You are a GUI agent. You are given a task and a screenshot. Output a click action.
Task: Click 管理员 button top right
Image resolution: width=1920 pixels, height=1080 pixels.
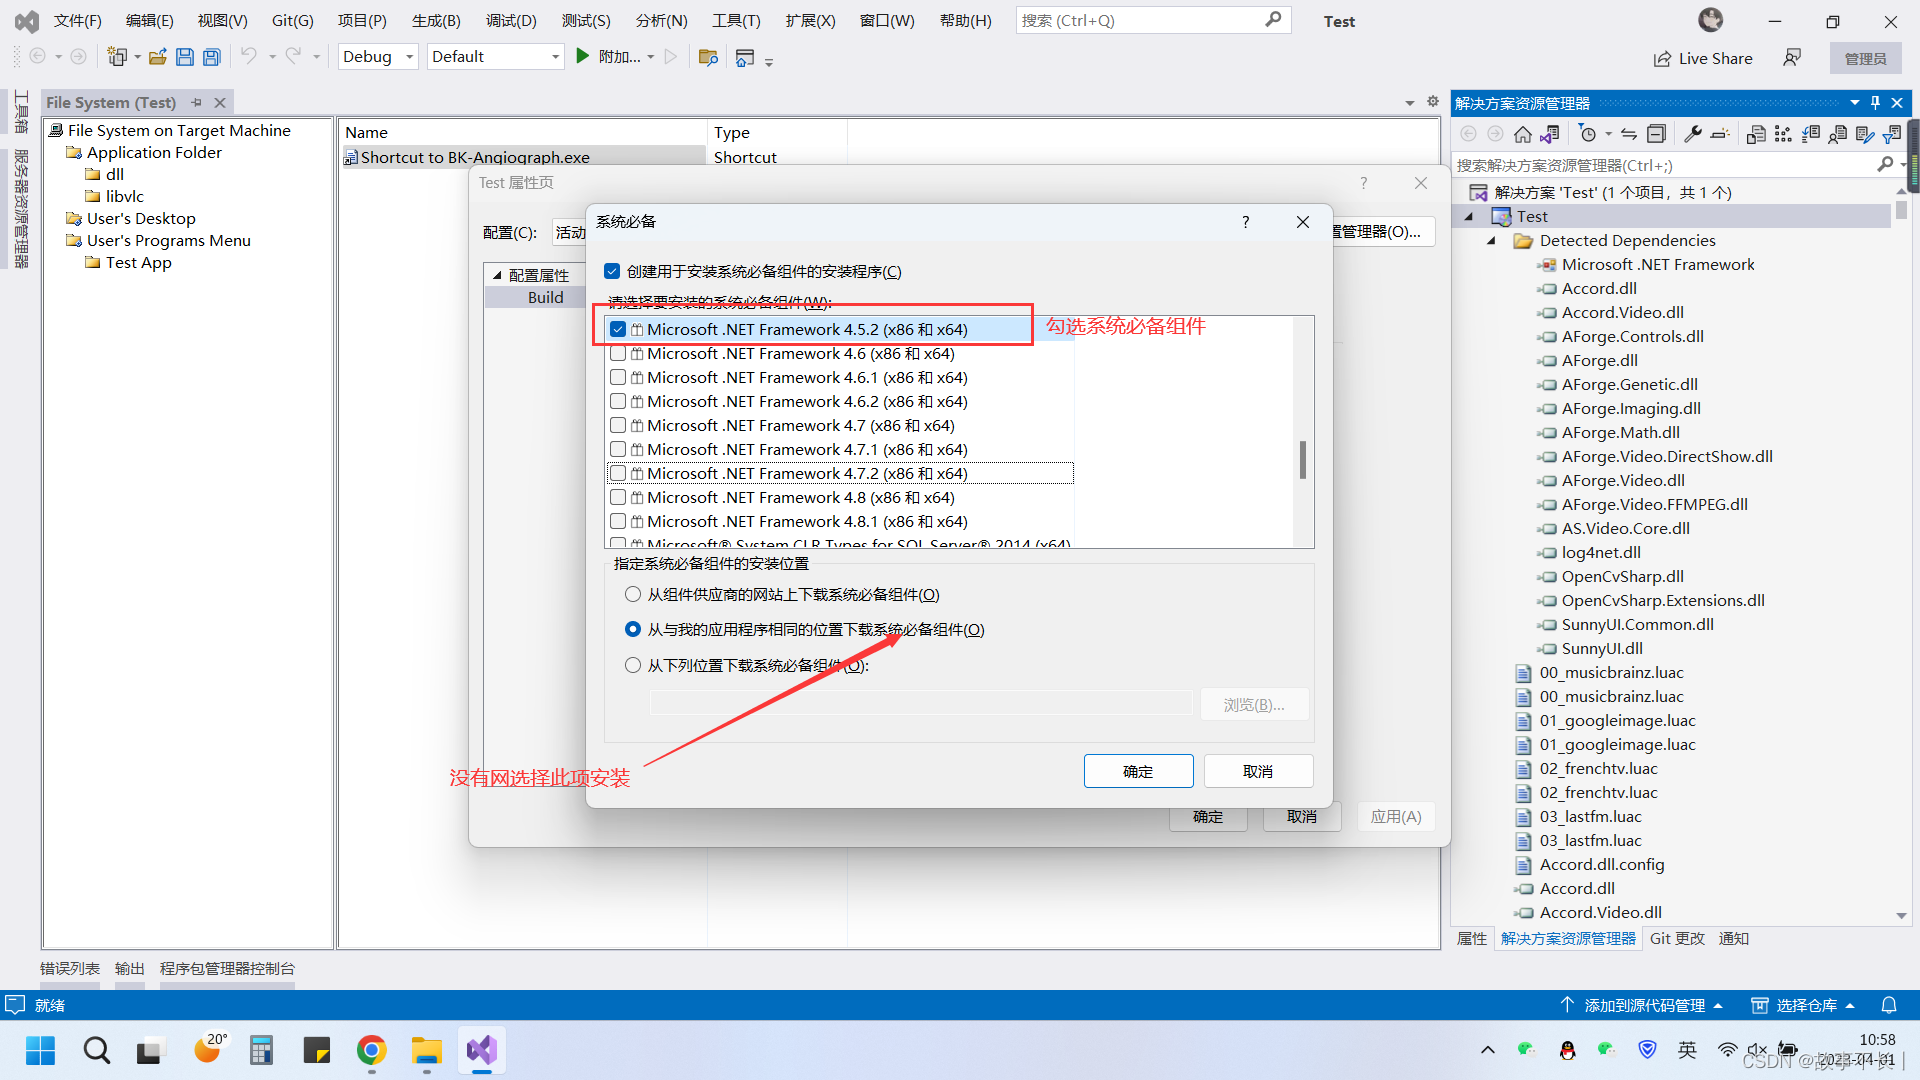(1865, 59)
